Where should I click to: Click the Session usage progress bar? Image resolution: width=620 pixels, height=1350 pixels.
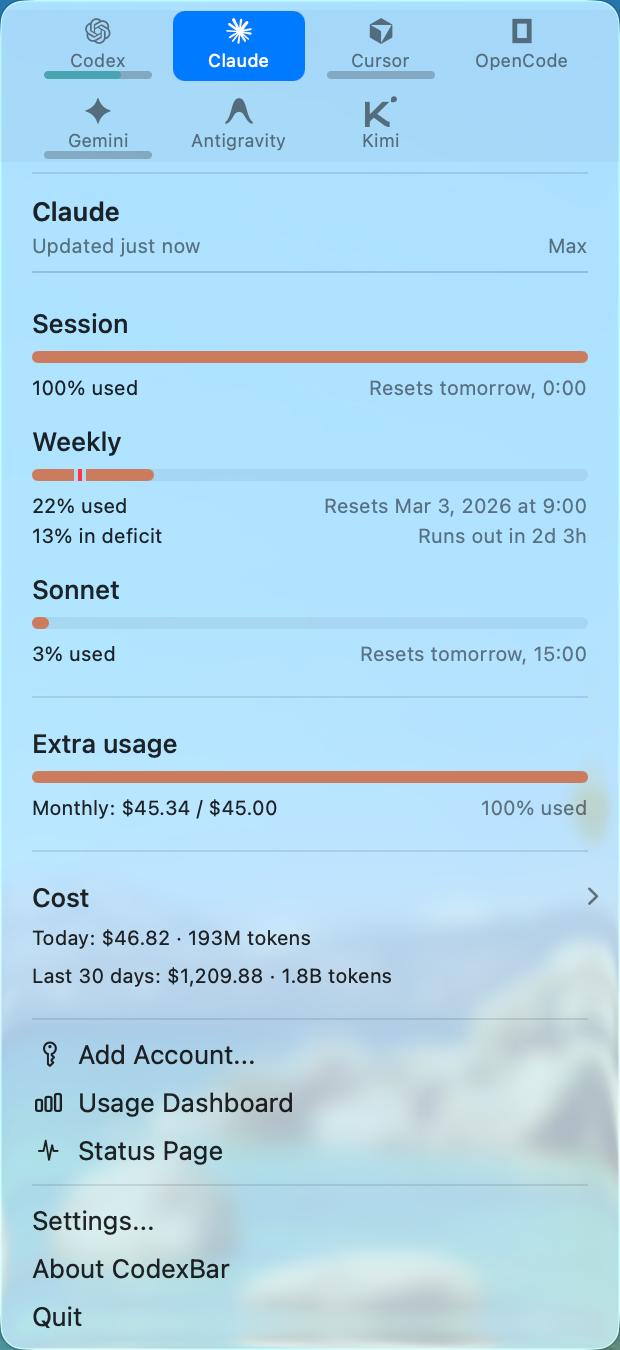click(x=310, y=357)
